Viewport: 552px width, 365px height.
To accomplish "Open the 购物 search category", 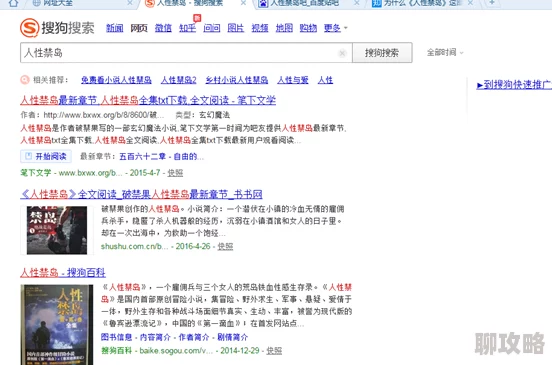I will pos(308,28).
